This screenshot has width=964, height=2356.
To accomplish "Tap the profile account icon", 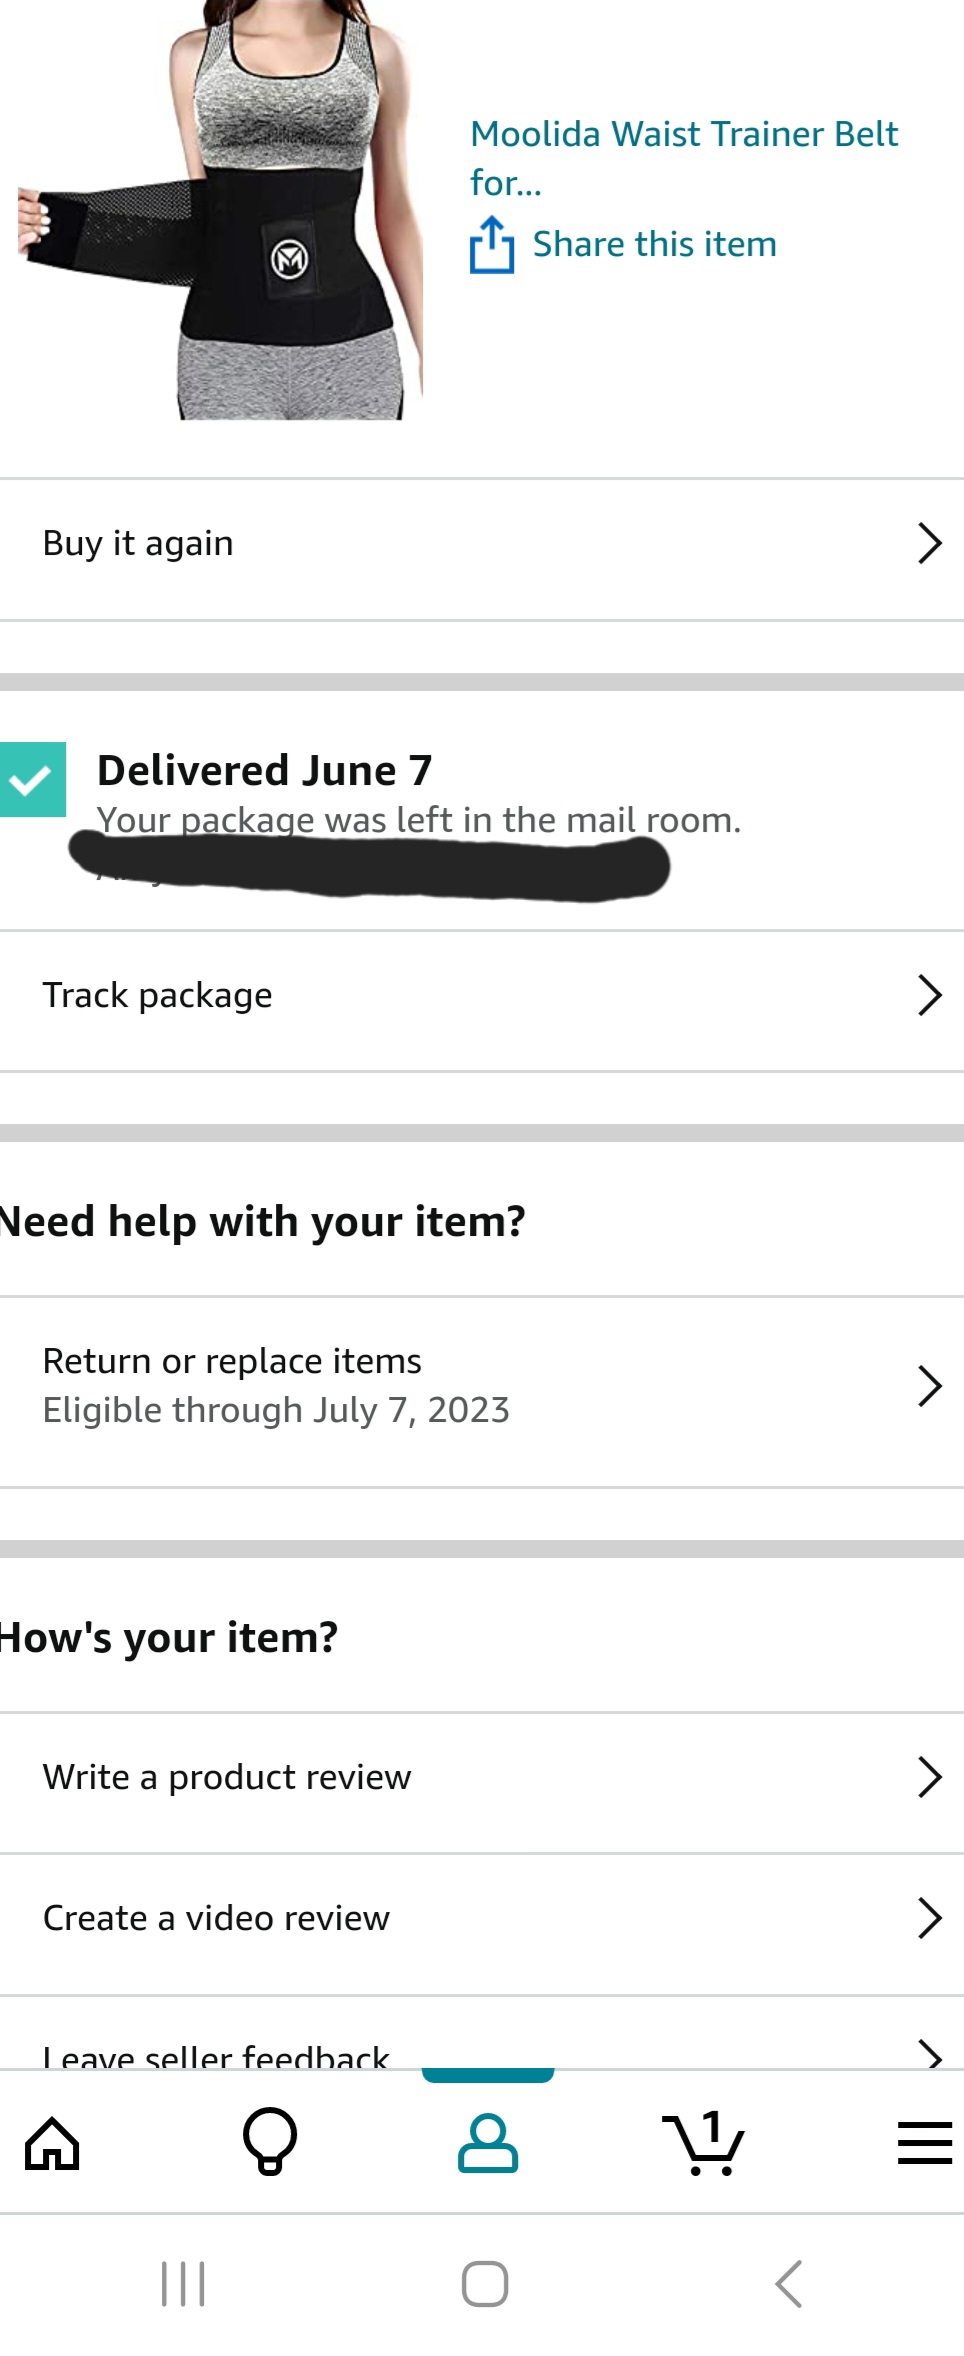I will 488,2143.
